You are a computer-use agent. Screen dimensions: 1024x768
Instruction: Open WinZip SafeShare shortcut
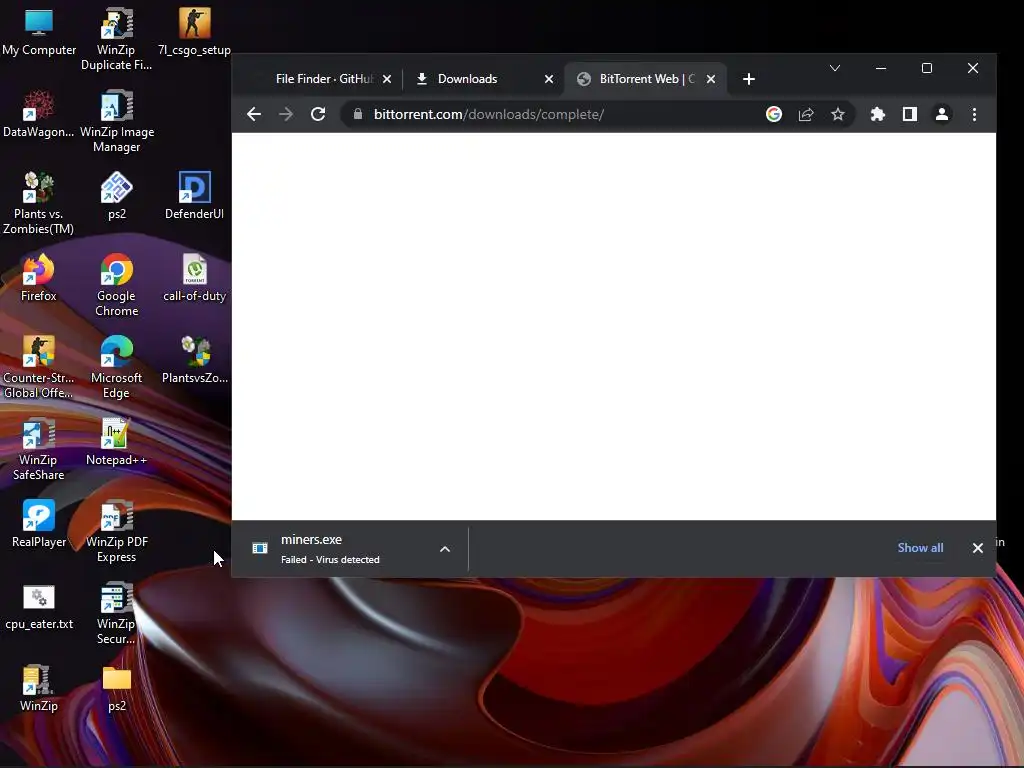tap(39, 449)
